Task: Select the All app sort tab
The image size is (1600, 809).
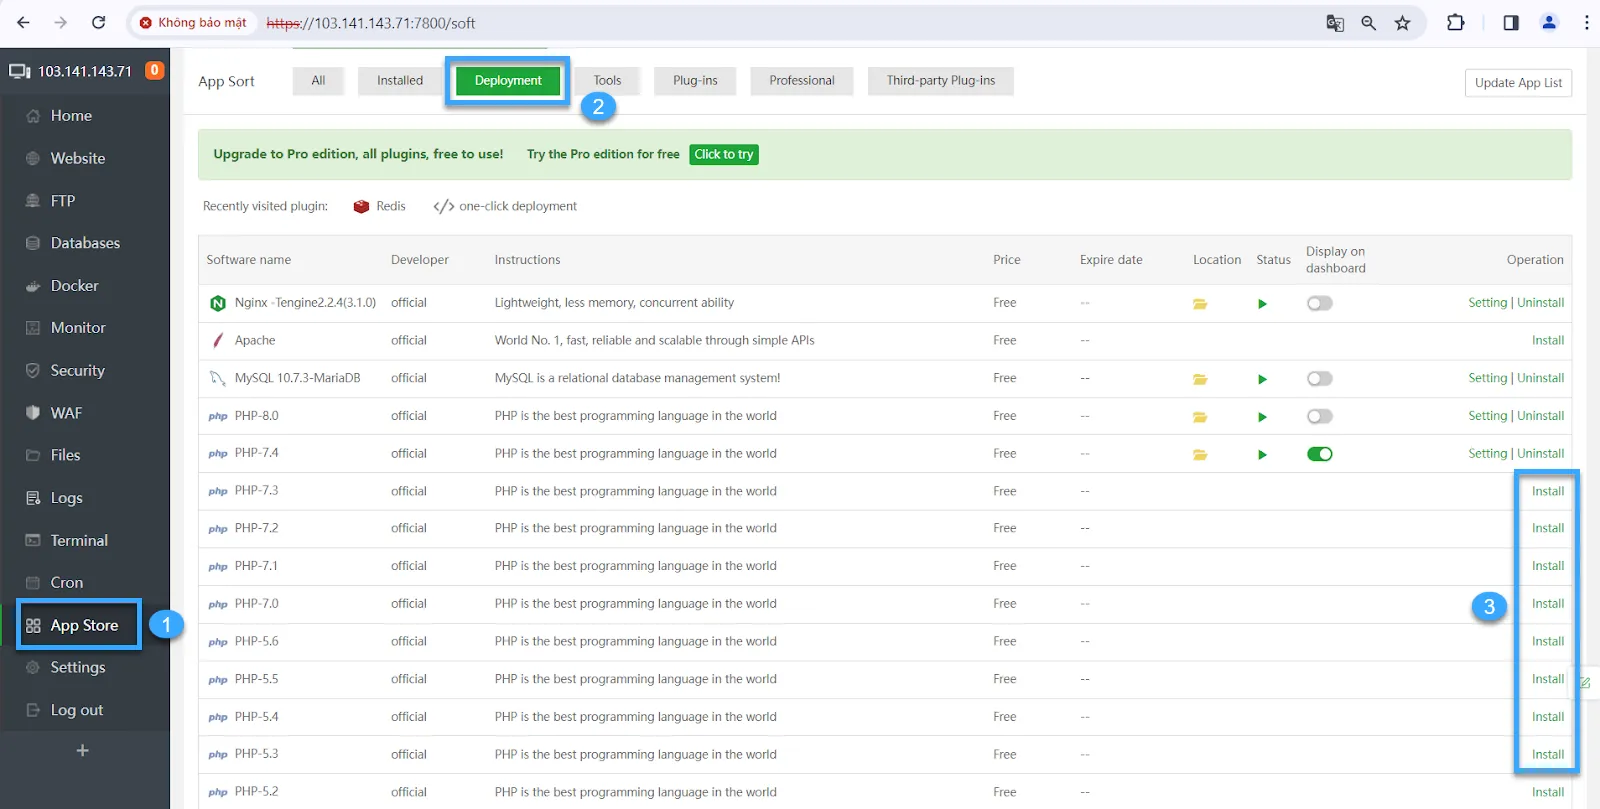Action: [x=318, y=81]
